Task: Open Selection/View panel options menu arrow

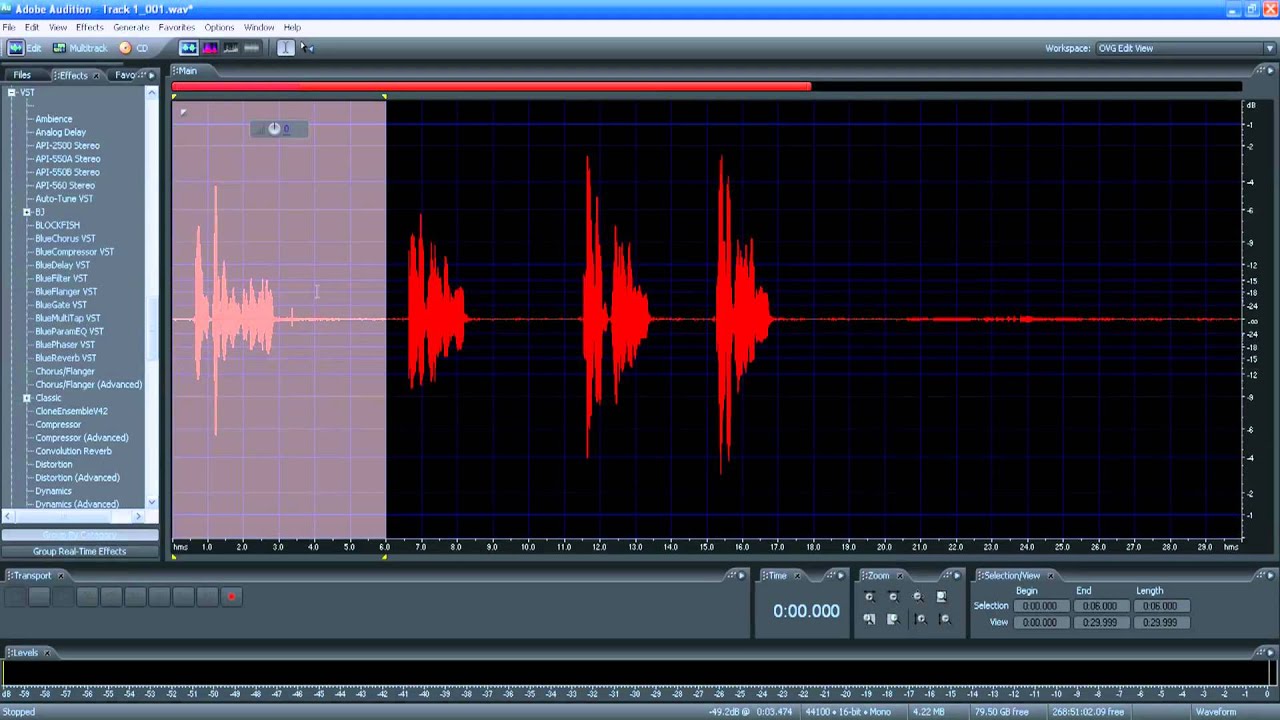Action: (x=1270, y=576)
